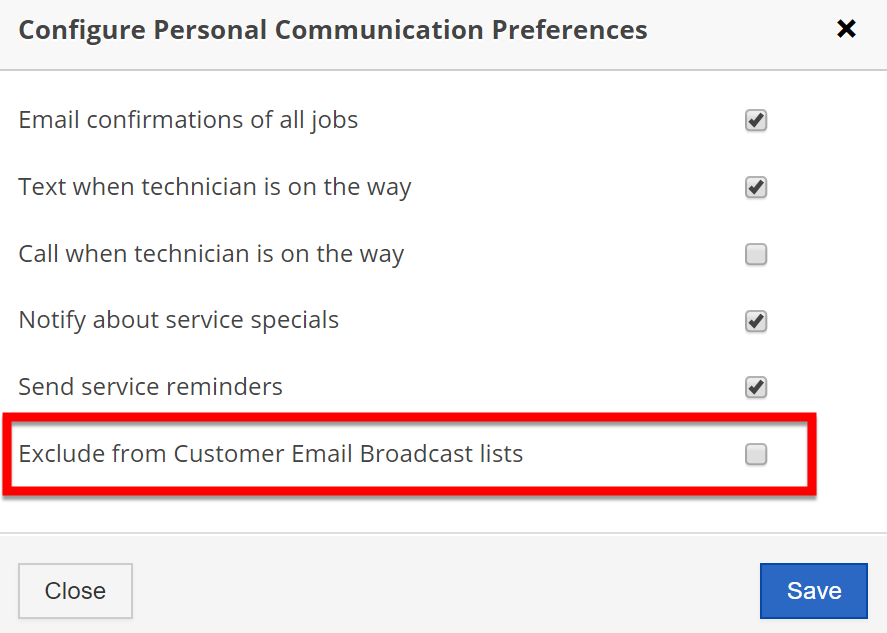Save the communication preferences

click(813, 591)
